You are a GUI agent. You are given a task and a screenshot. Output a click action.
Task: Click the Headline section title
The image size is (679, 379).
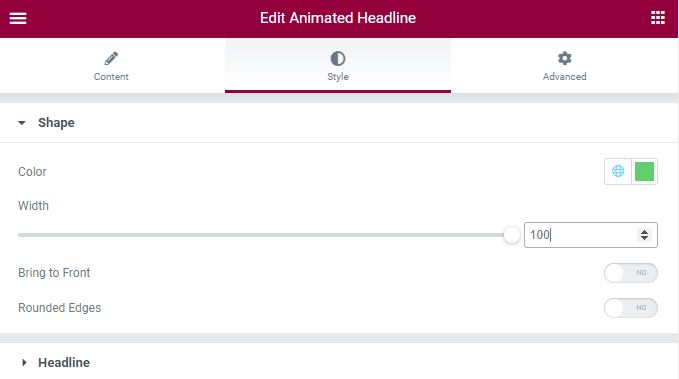click(64, 363)
